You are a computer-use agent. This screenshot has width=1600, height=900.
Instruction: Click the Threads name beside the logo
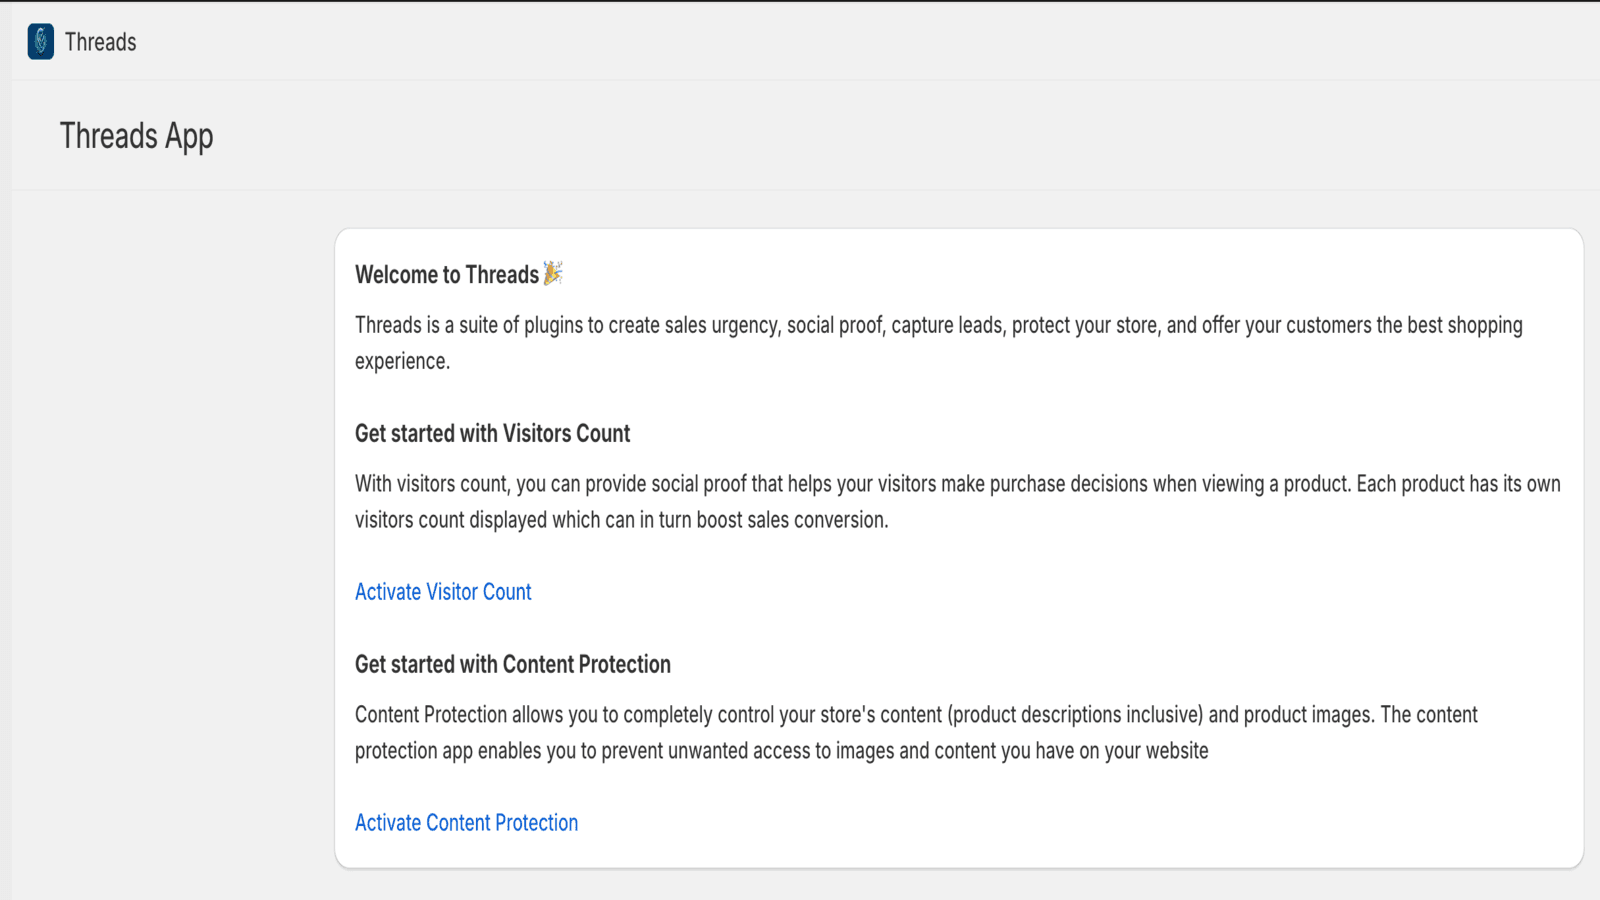[x=100, y=42]
